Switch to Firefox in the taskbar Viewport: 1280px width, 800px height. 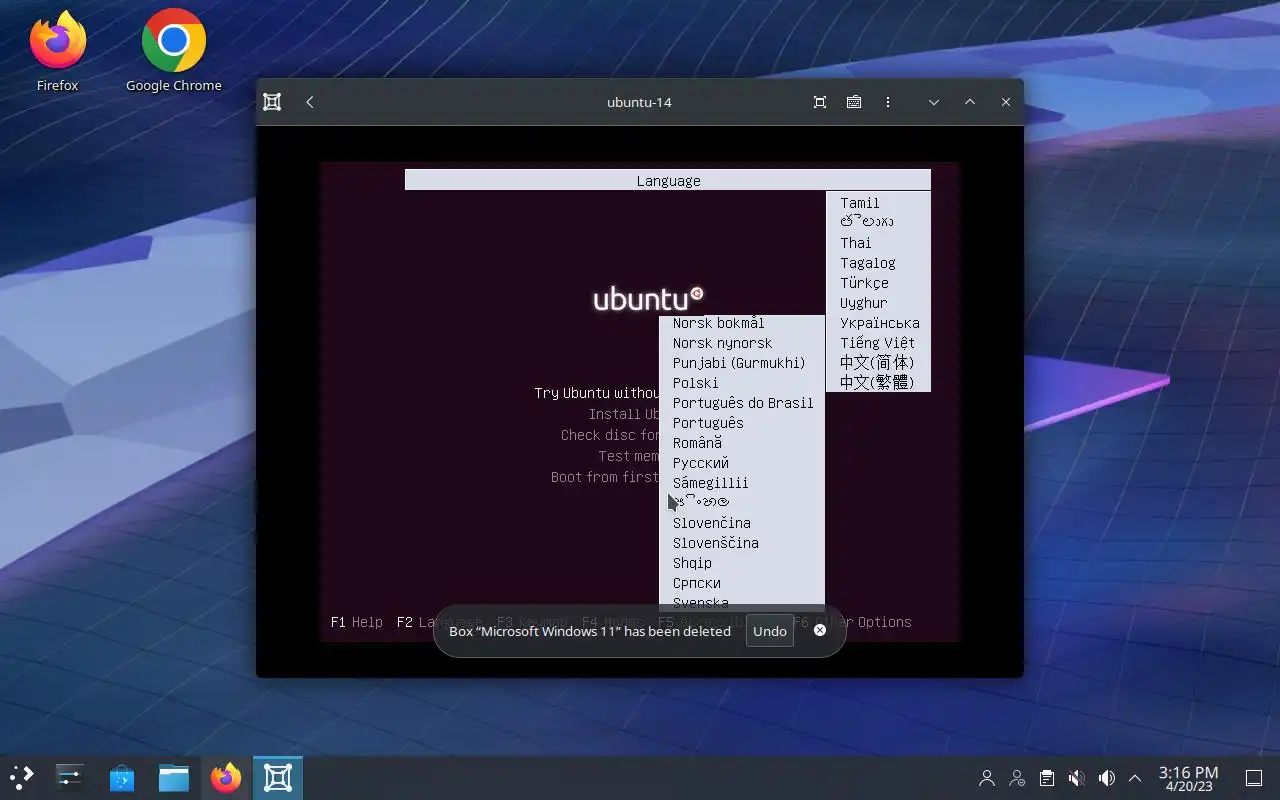coord(226,778)
